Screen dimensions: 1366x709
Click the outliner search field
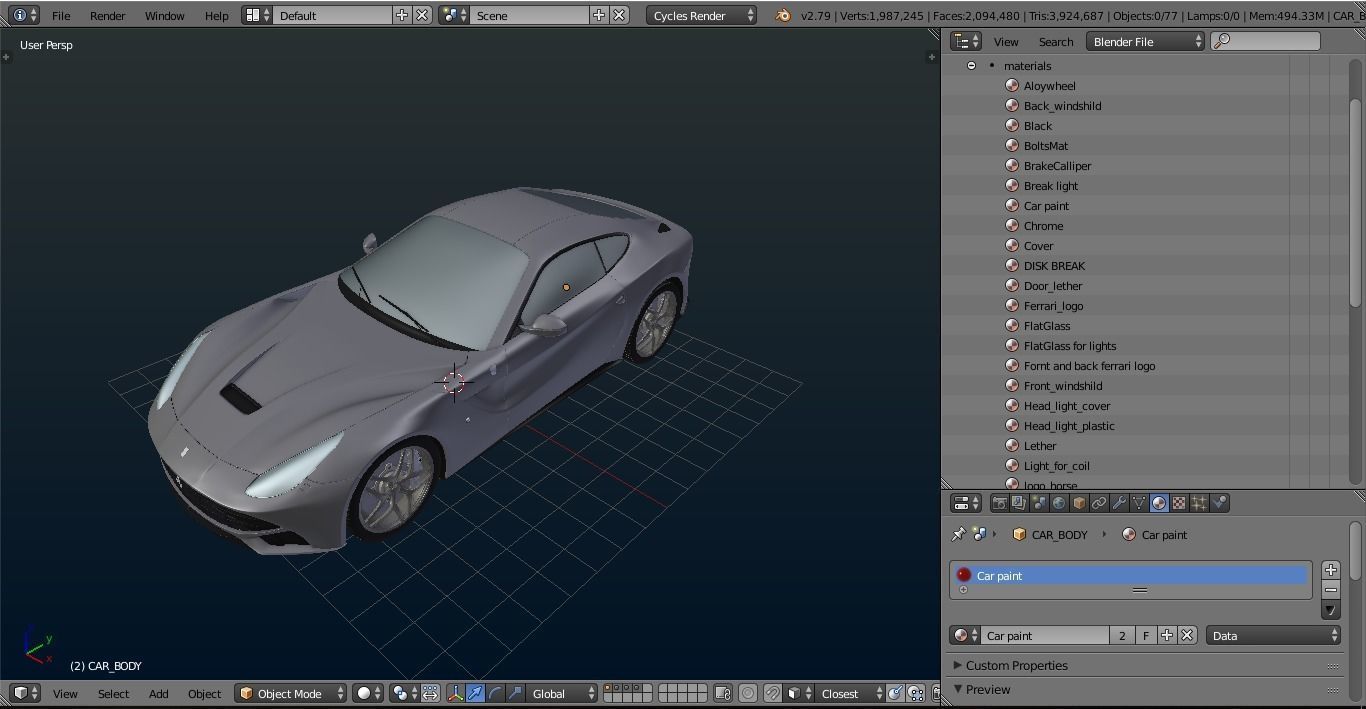click(x=1265, y=41)
